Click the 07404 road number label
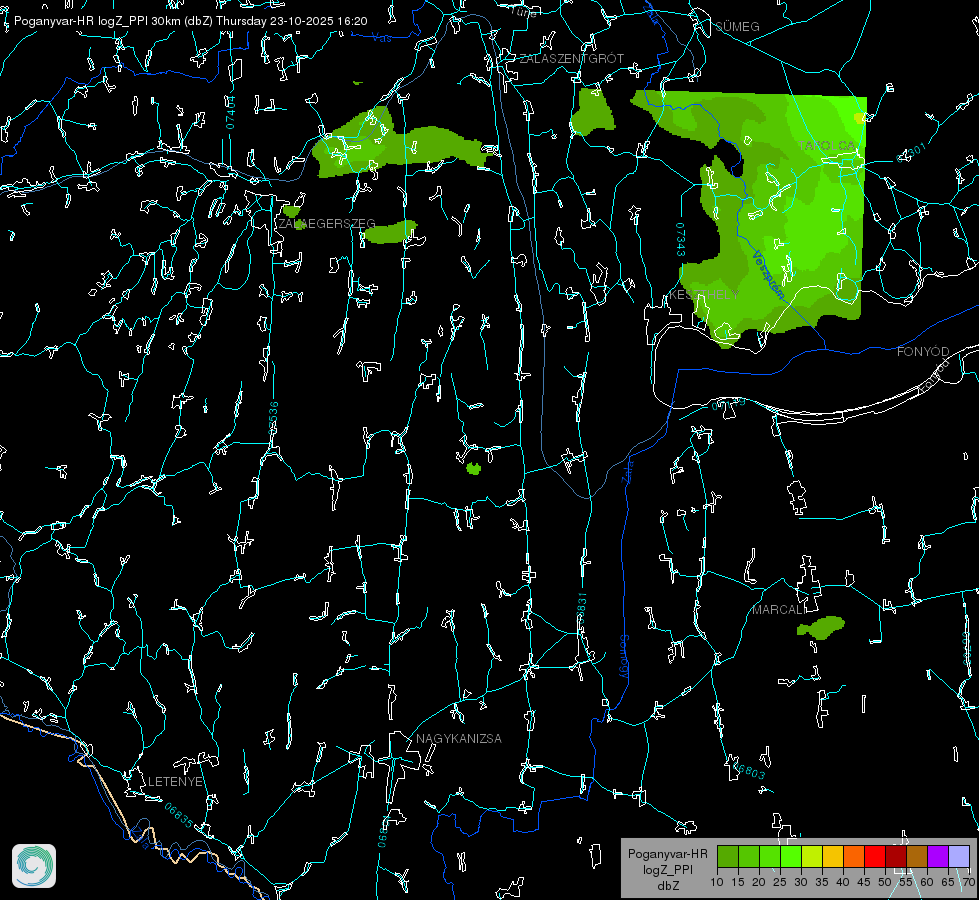This screenshot has height=900, width=979. click(230, 112)
